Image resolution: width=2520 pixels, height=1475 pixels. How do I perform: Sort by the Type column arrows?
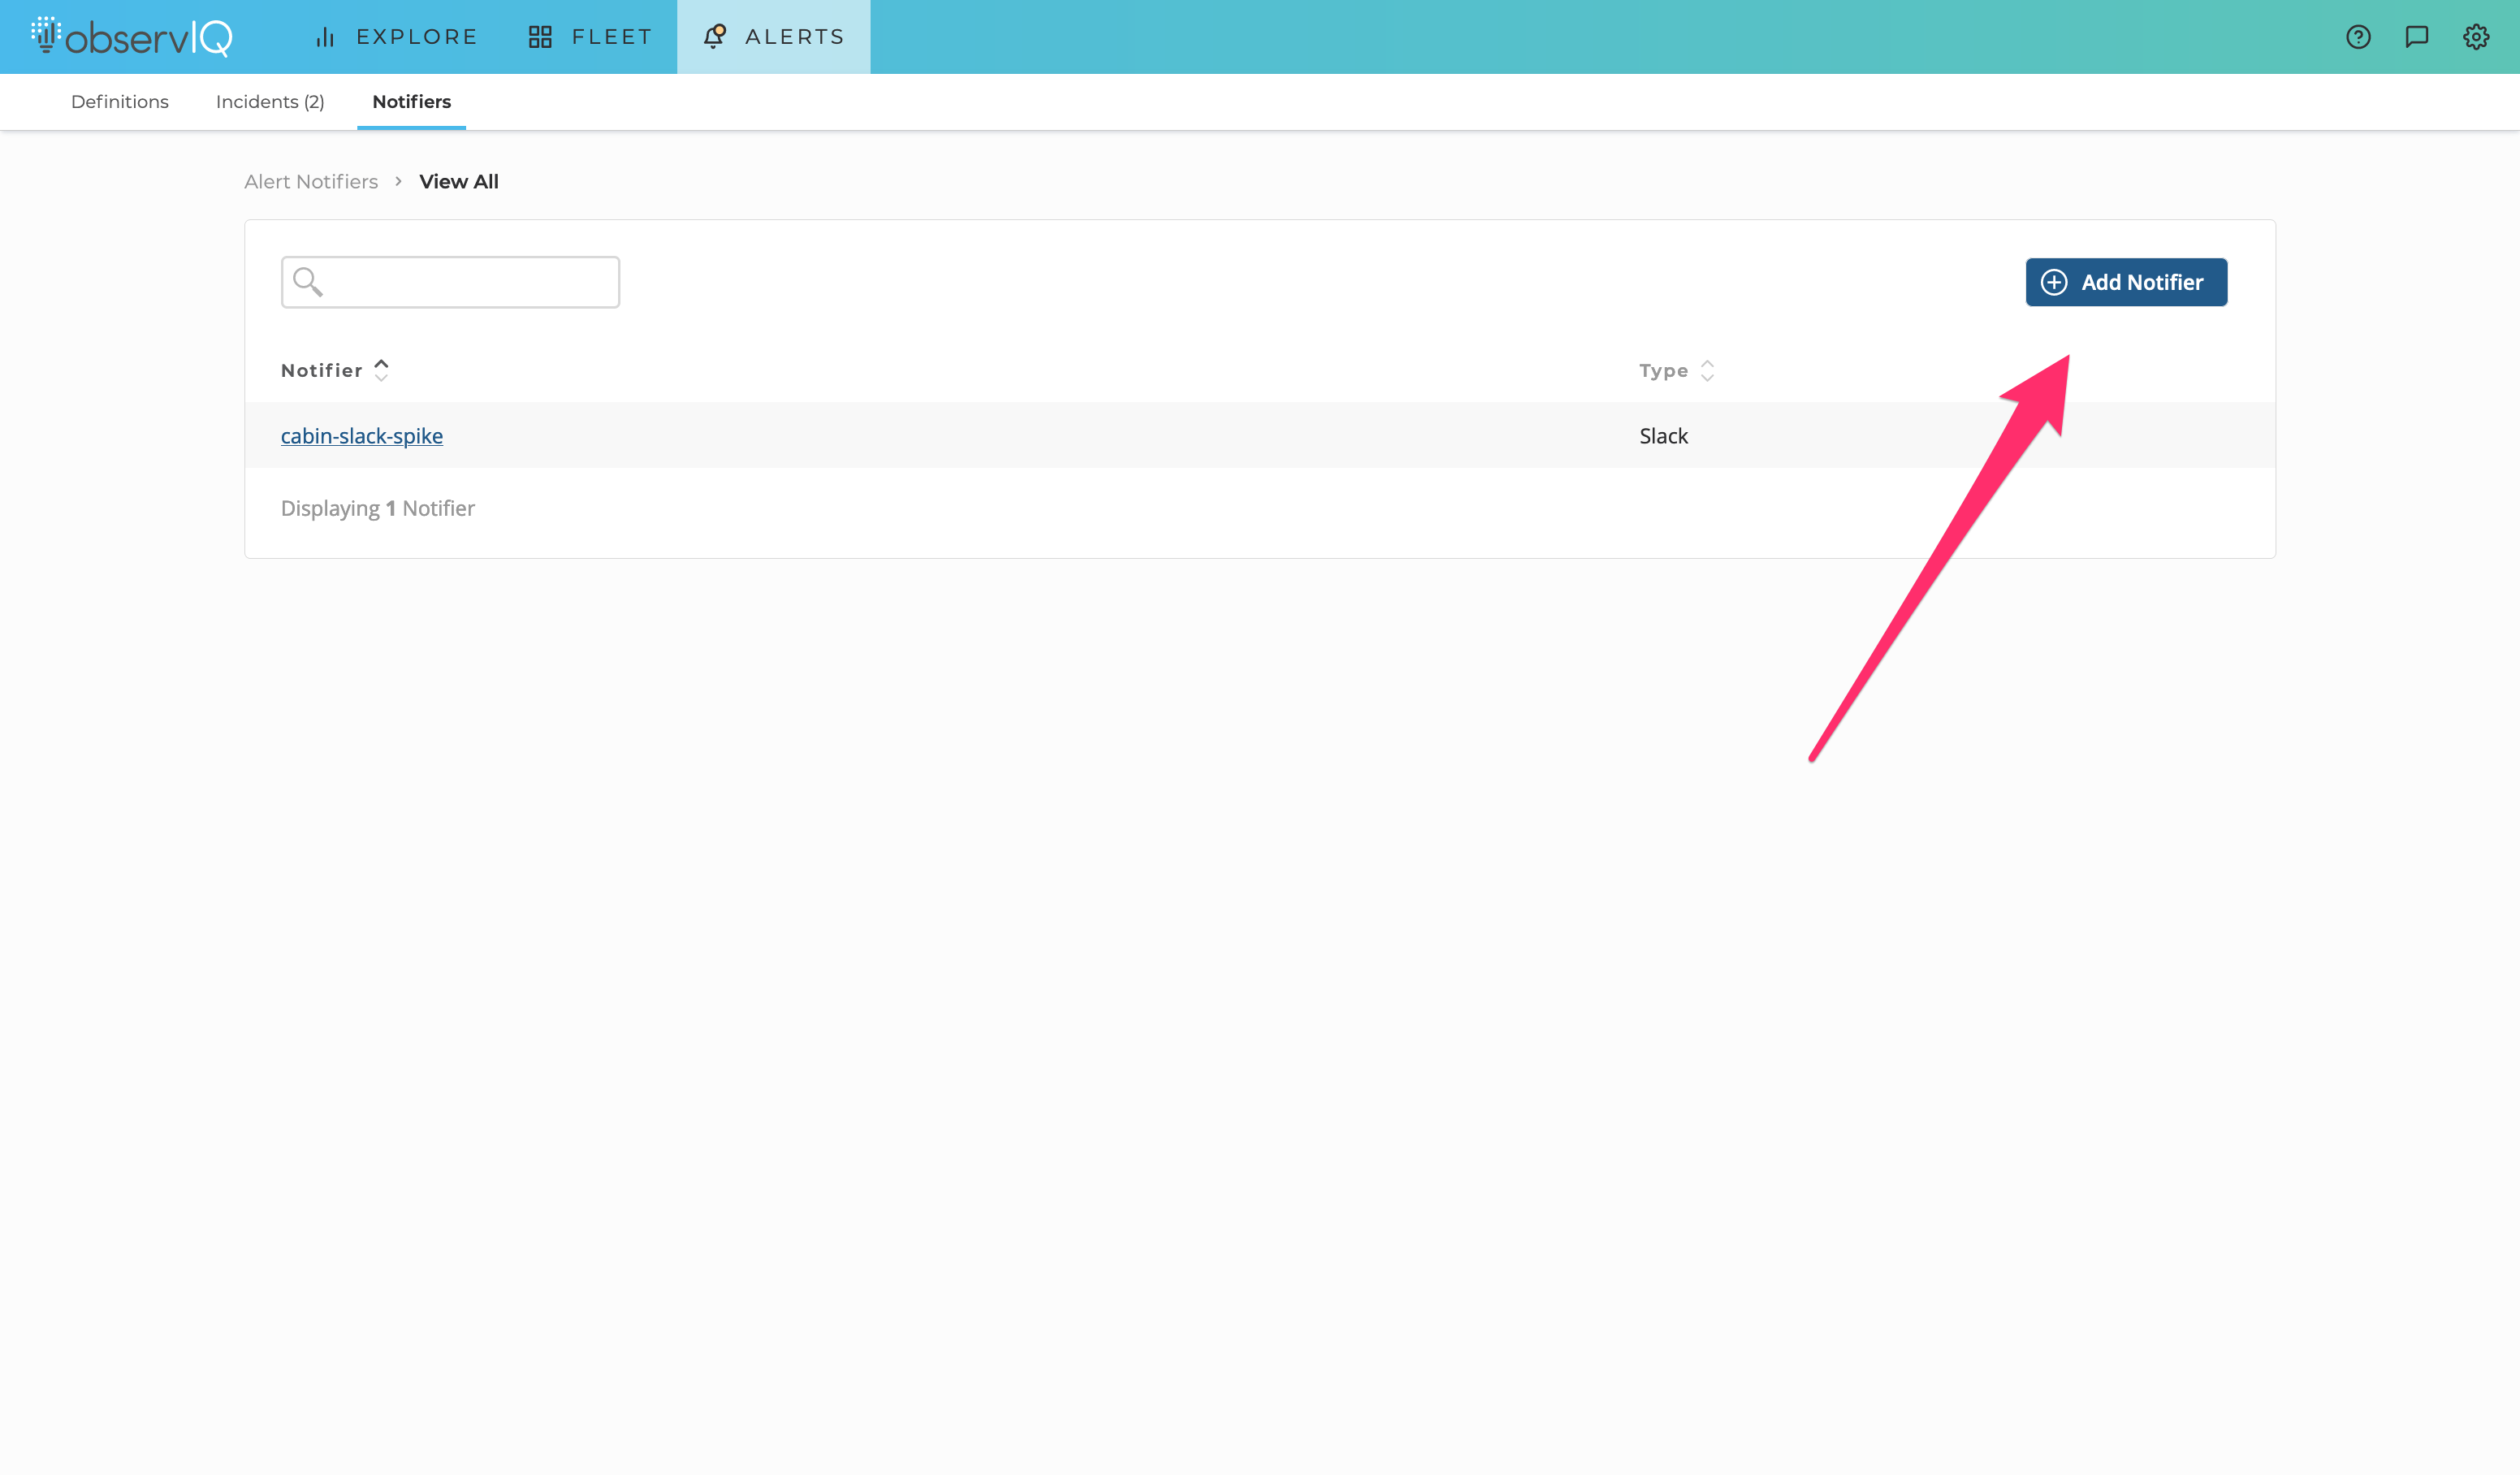point(1707,370)
